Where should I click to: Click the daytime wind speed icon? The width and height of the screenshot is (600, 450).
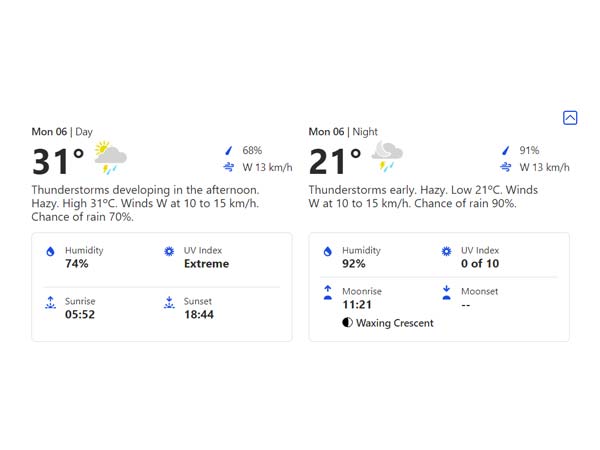[229, 167]
